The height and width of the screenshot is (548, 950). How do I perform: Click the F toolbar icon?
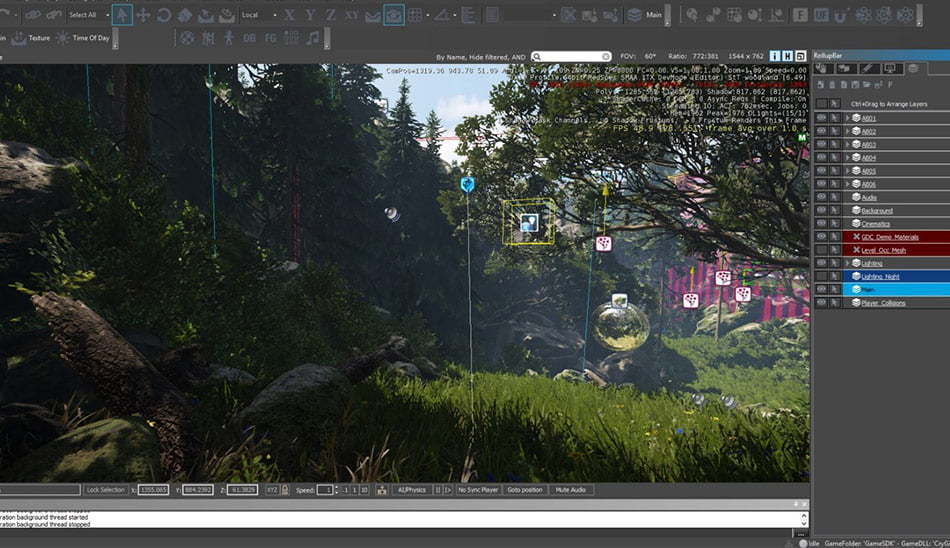coord(800,15)
